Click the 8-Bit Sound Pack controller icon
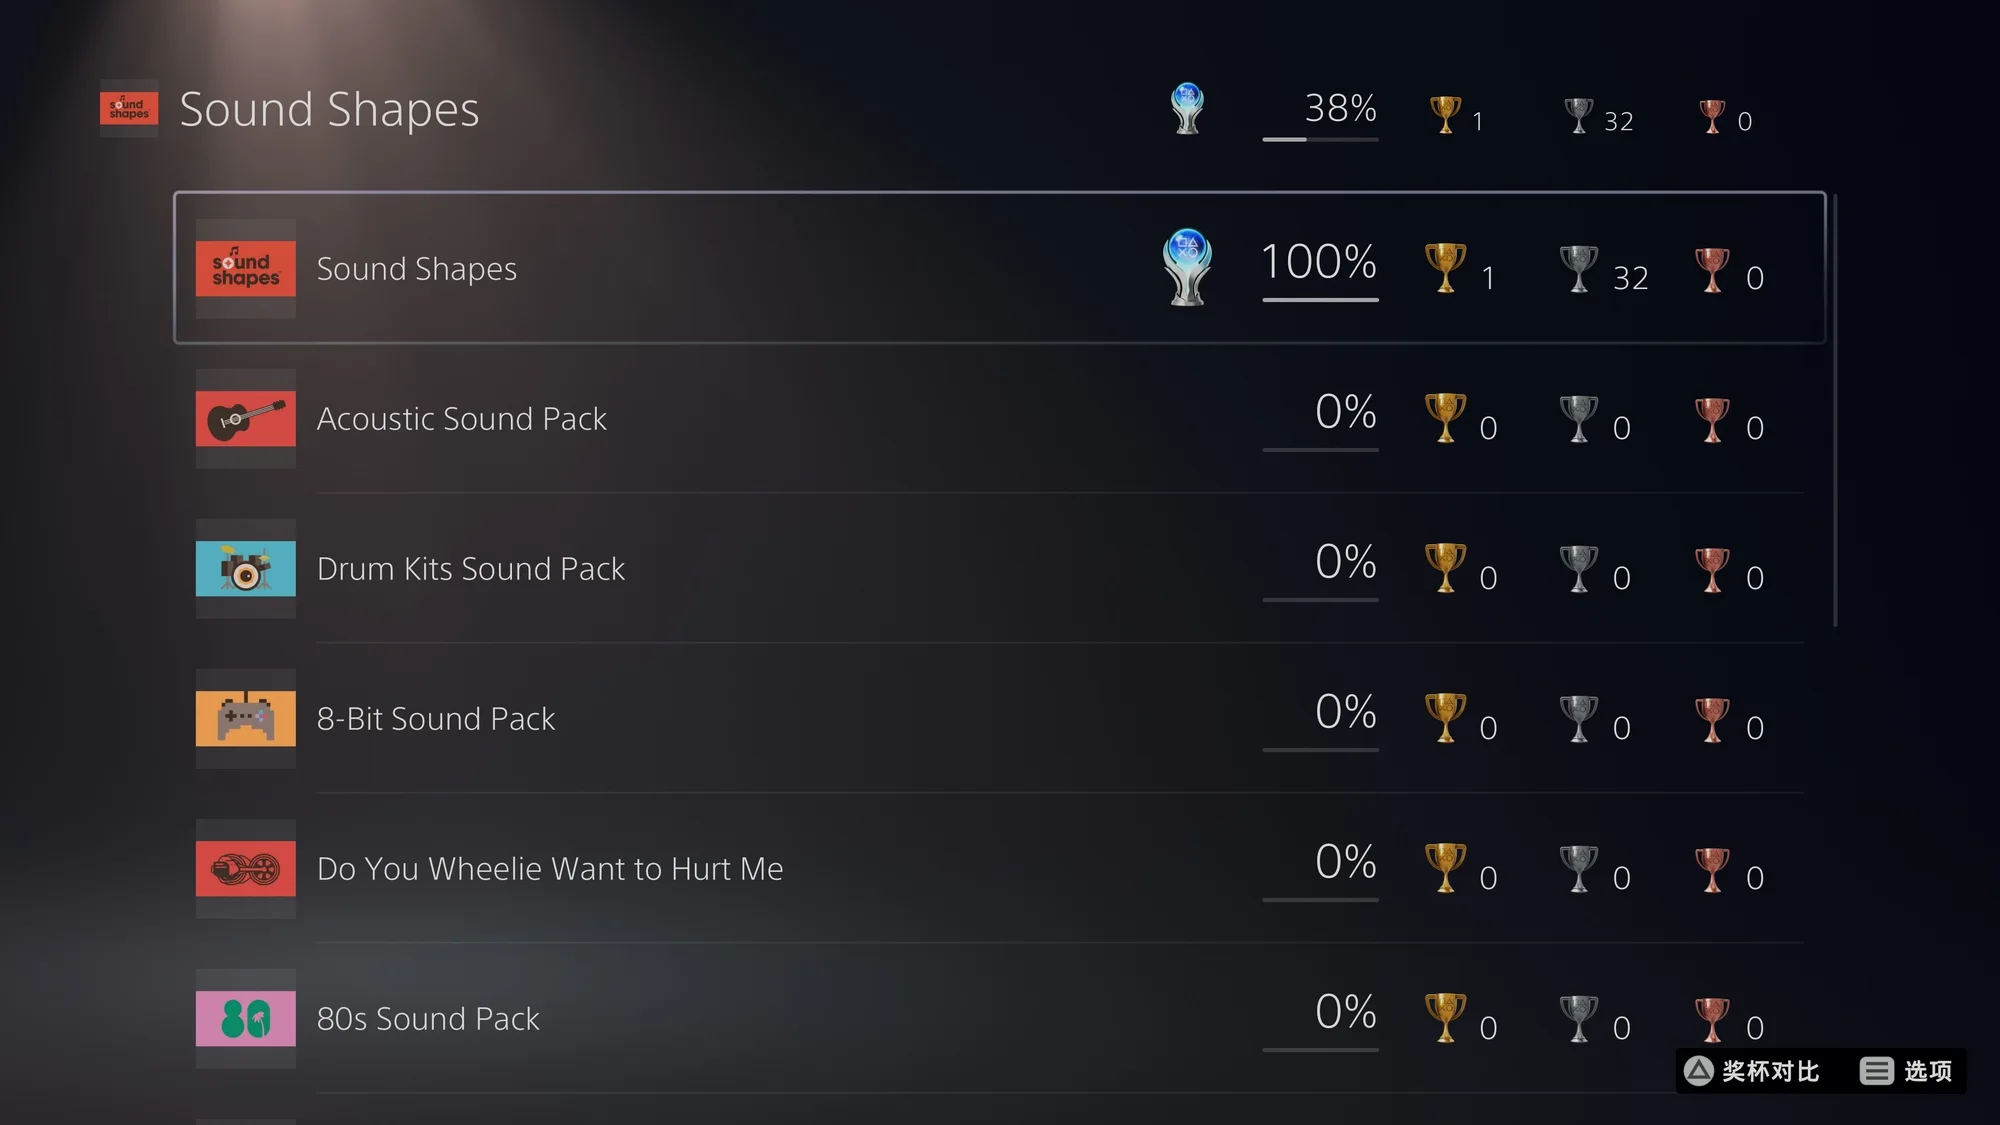The height and width of the screenshot is (1125, 2000). (246, 718)
